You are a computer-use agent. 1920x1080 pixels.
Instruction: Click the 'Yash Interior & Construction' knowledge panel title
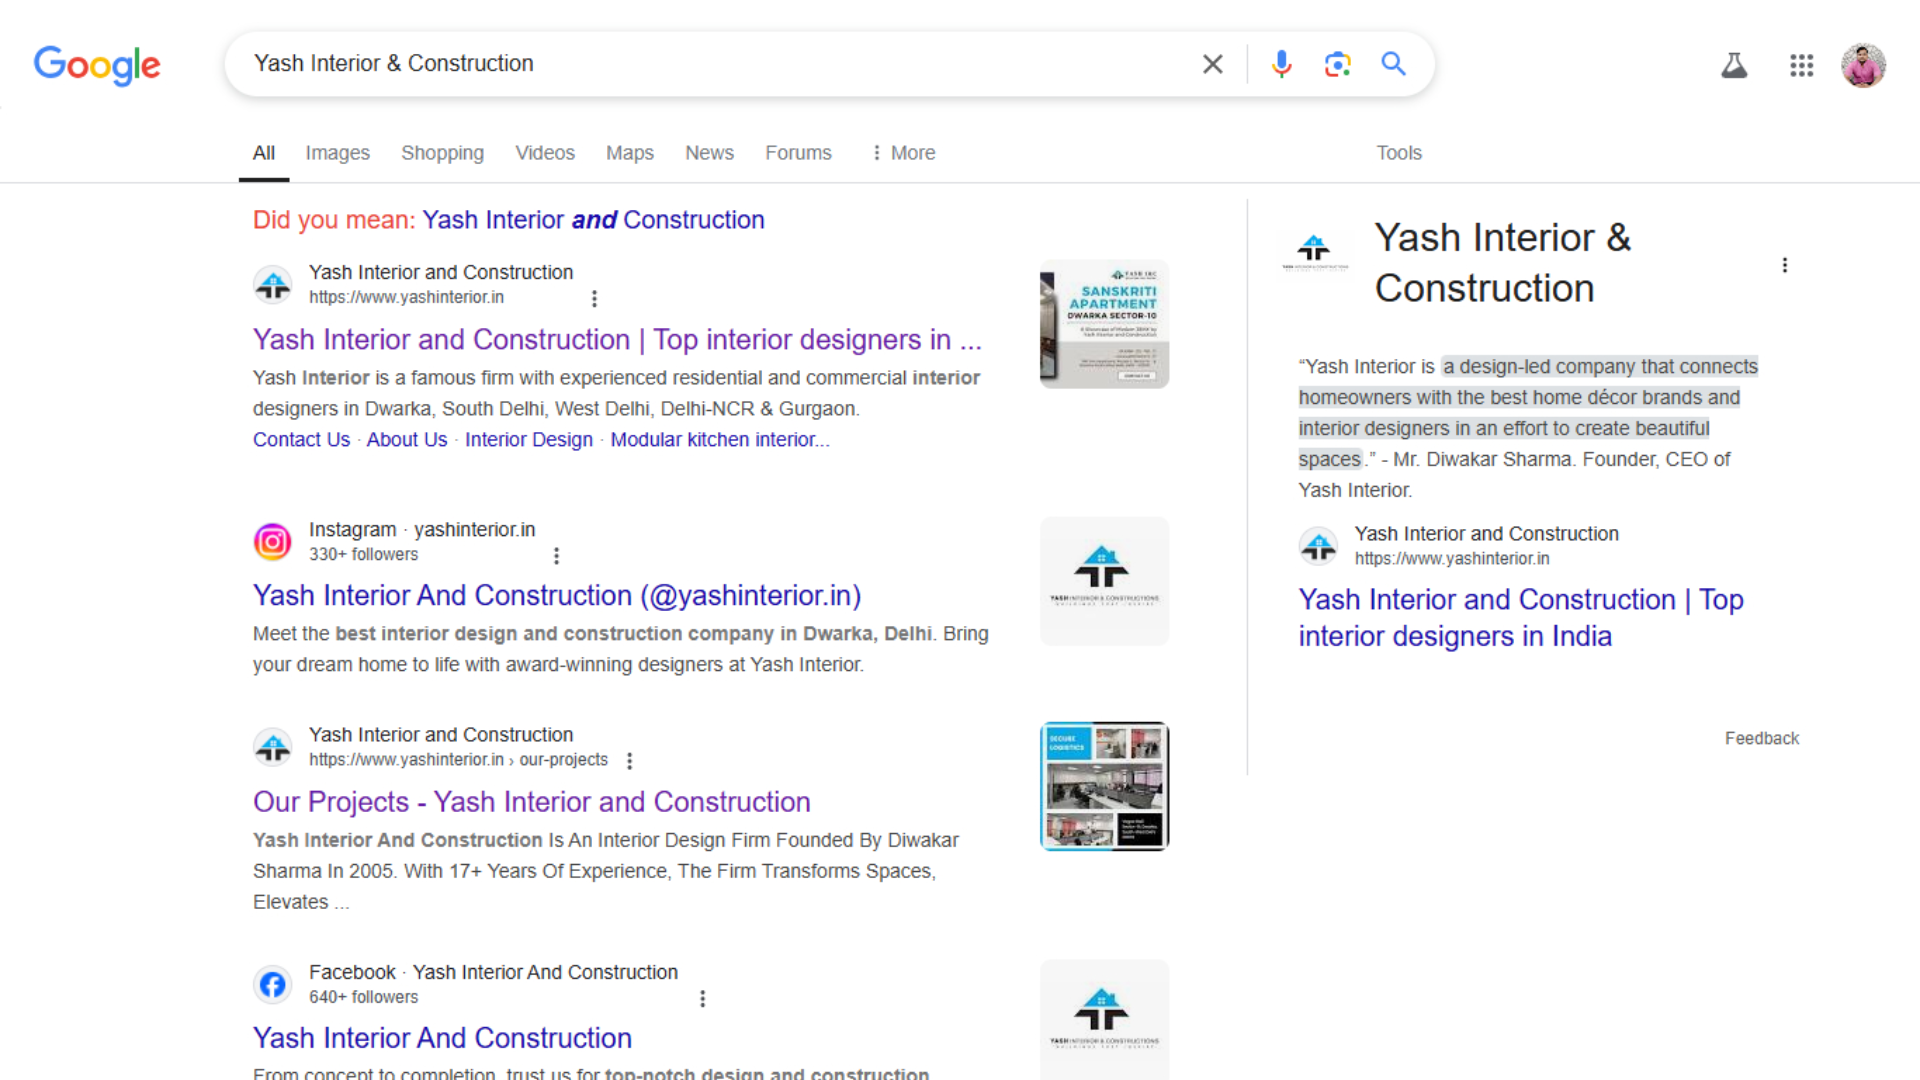pyautogui.click(x=1502, y=263)
